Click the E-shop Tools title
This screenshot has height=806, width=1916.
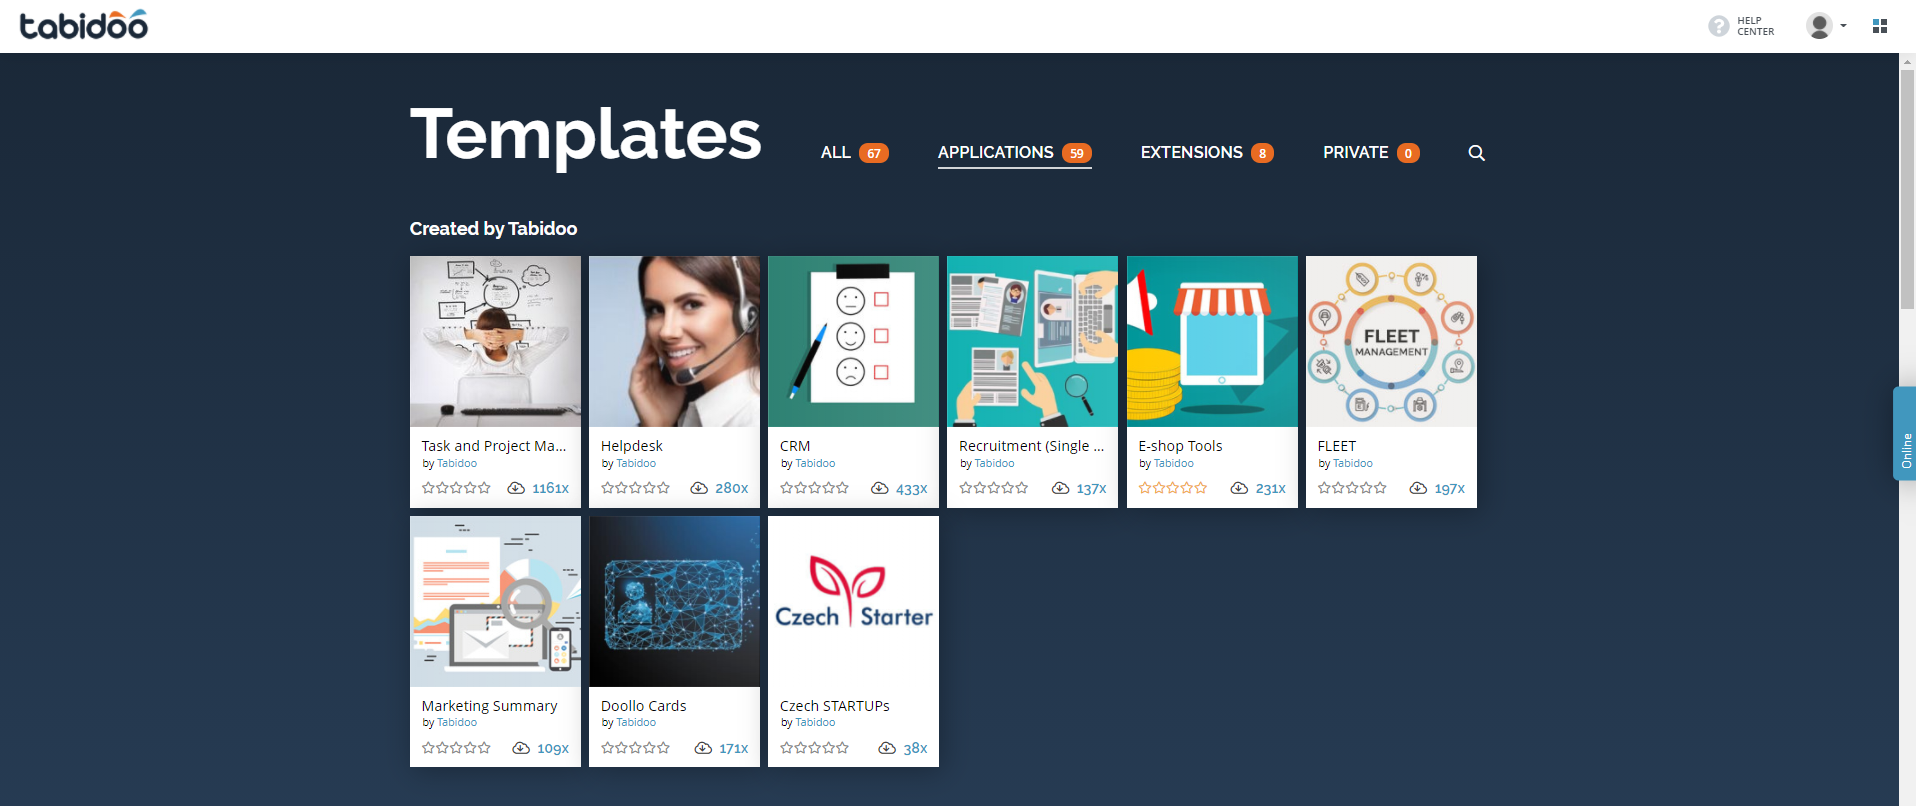point(1180,446)
